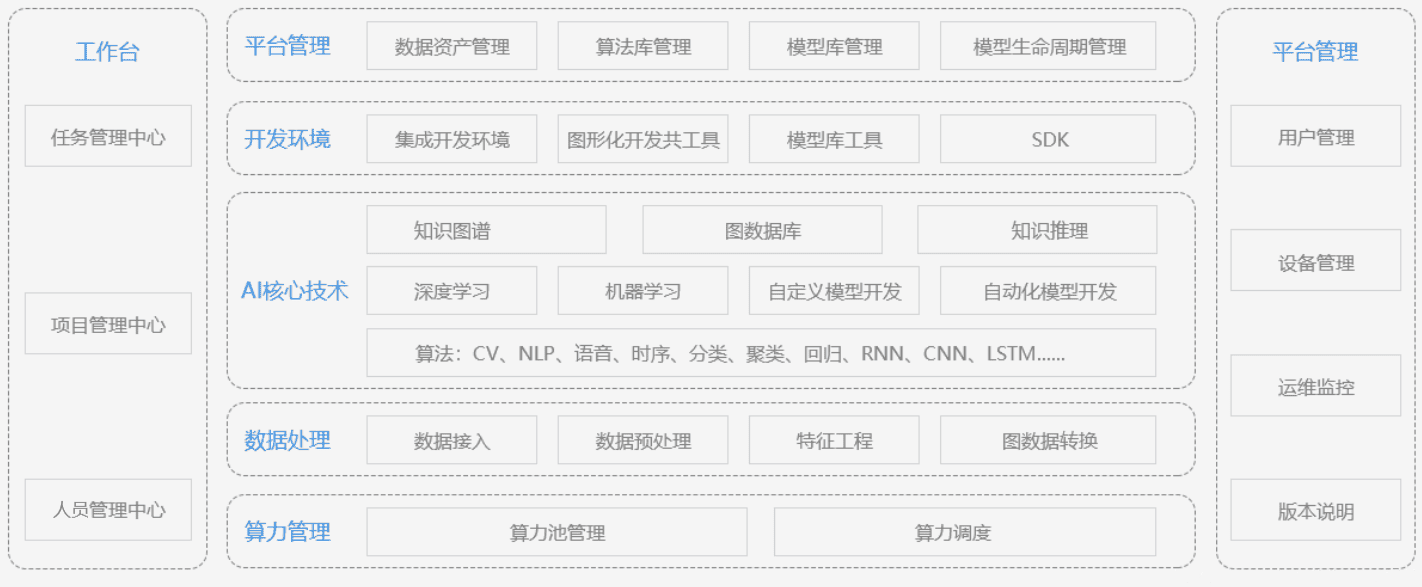Image resolution: width=1422 pixels, height=587 pixels.
Task: Choose 自动化模型开发 item
Action: pos(1048,291)
